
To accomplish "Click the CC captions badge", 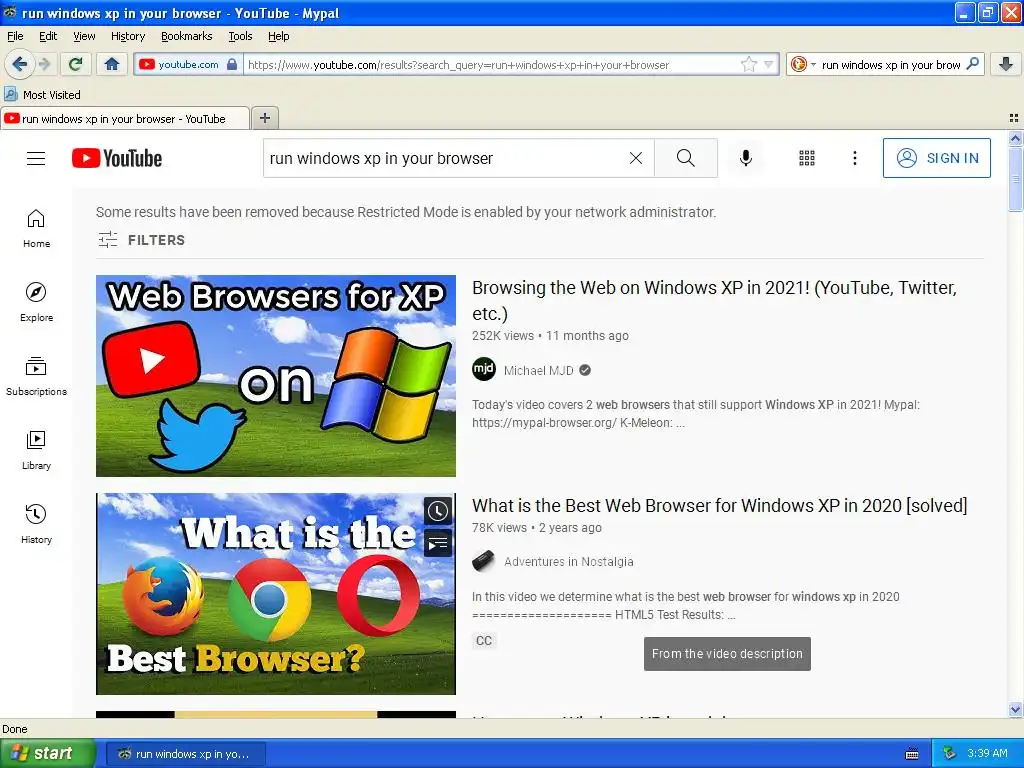I will (484, 641).
